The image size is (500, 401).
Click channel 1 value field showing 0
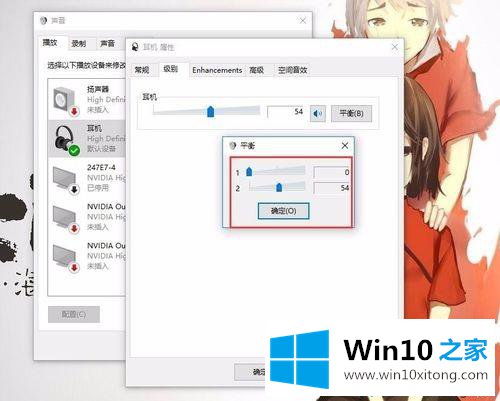pyautogui.click(x=332, y=172)
